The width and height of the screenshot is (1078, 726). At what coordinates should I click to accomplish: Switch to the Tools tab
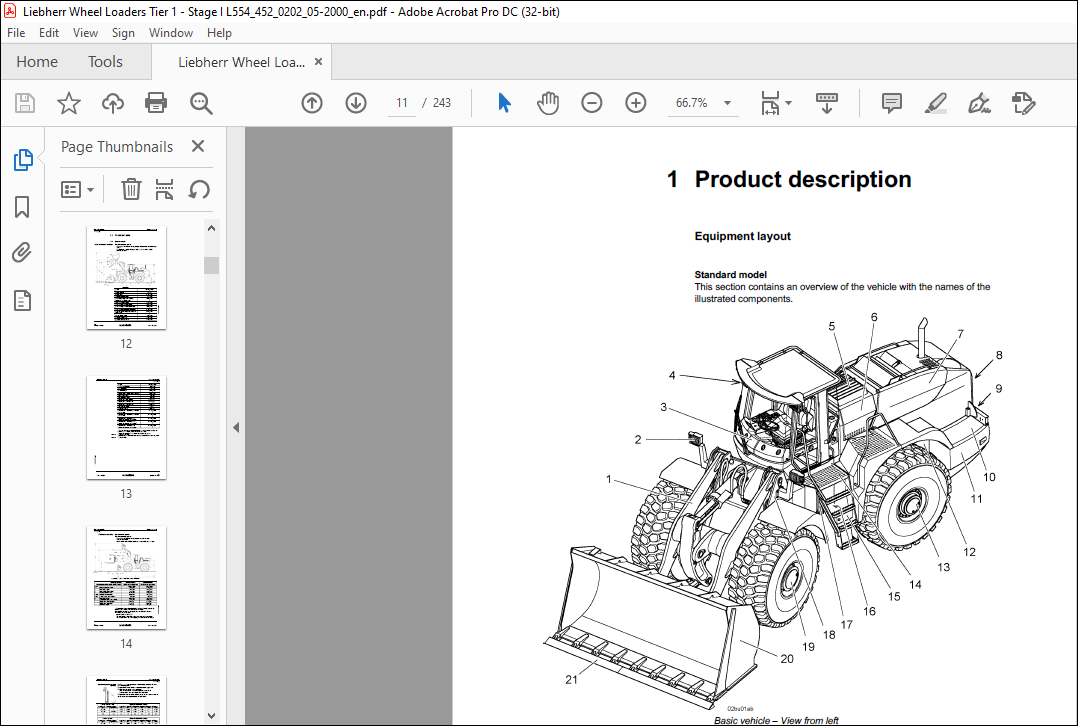105,62
